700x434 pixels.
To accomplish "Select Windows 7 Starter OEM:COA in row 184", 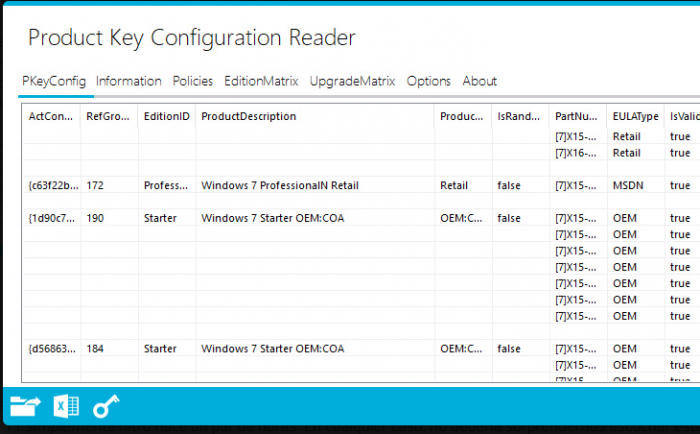I will click(273, 349).
